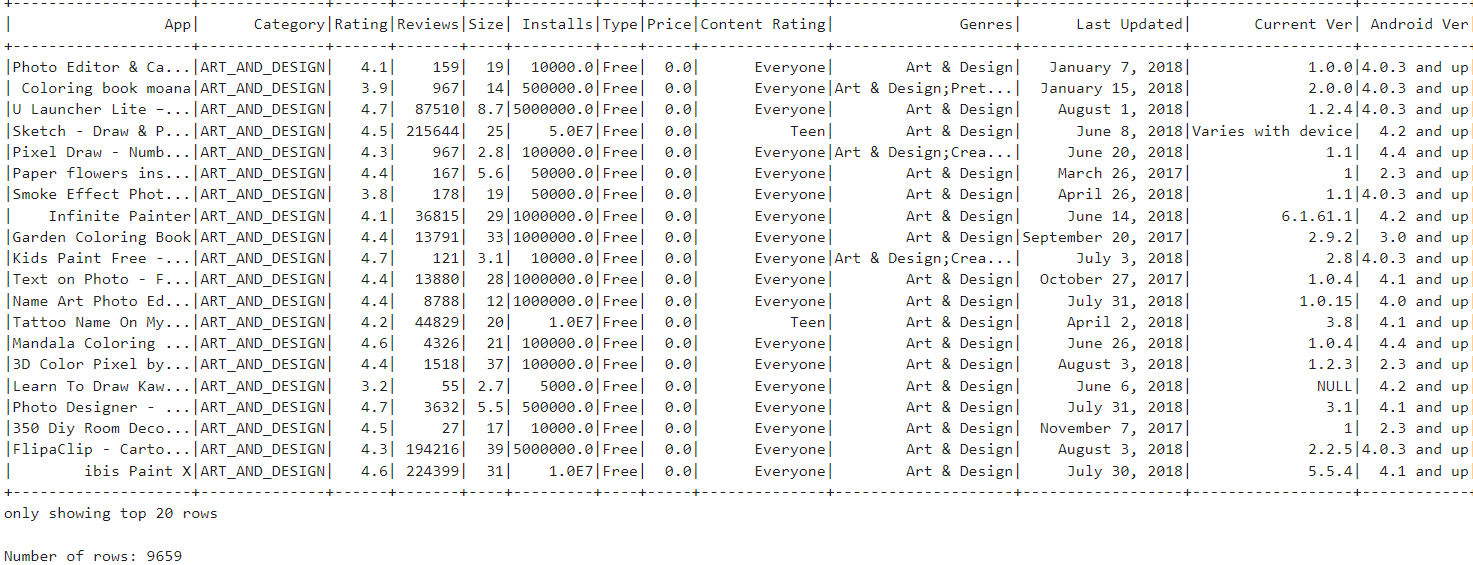
Task: Click the version "5.5.4"
Action: (1330, 472)
